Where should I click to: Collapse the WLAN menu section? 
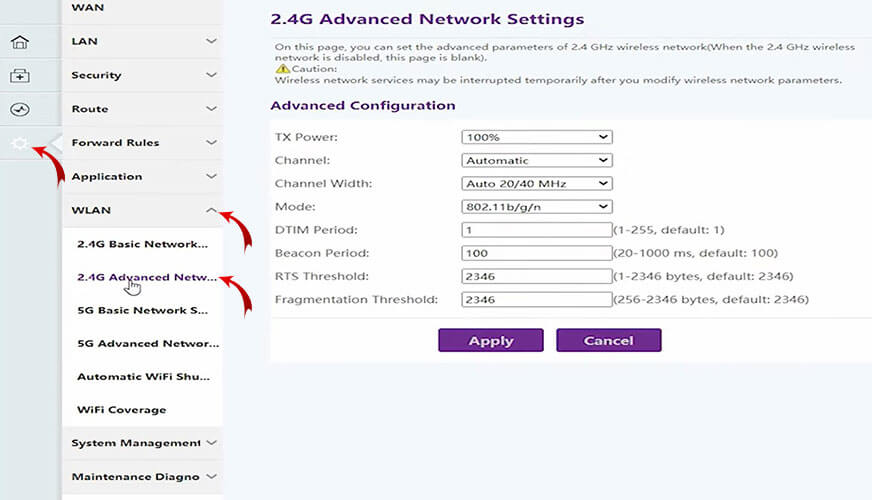(140, 210)
